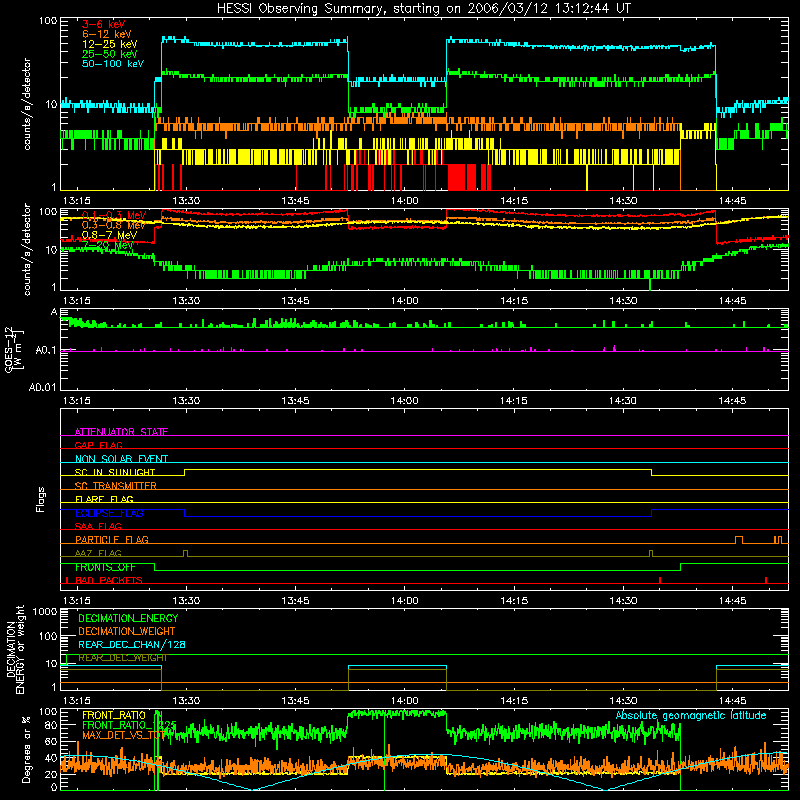Select the cyan '50-100 keV' legend label
Screen dimensions: 800x800
coord(113,64)
